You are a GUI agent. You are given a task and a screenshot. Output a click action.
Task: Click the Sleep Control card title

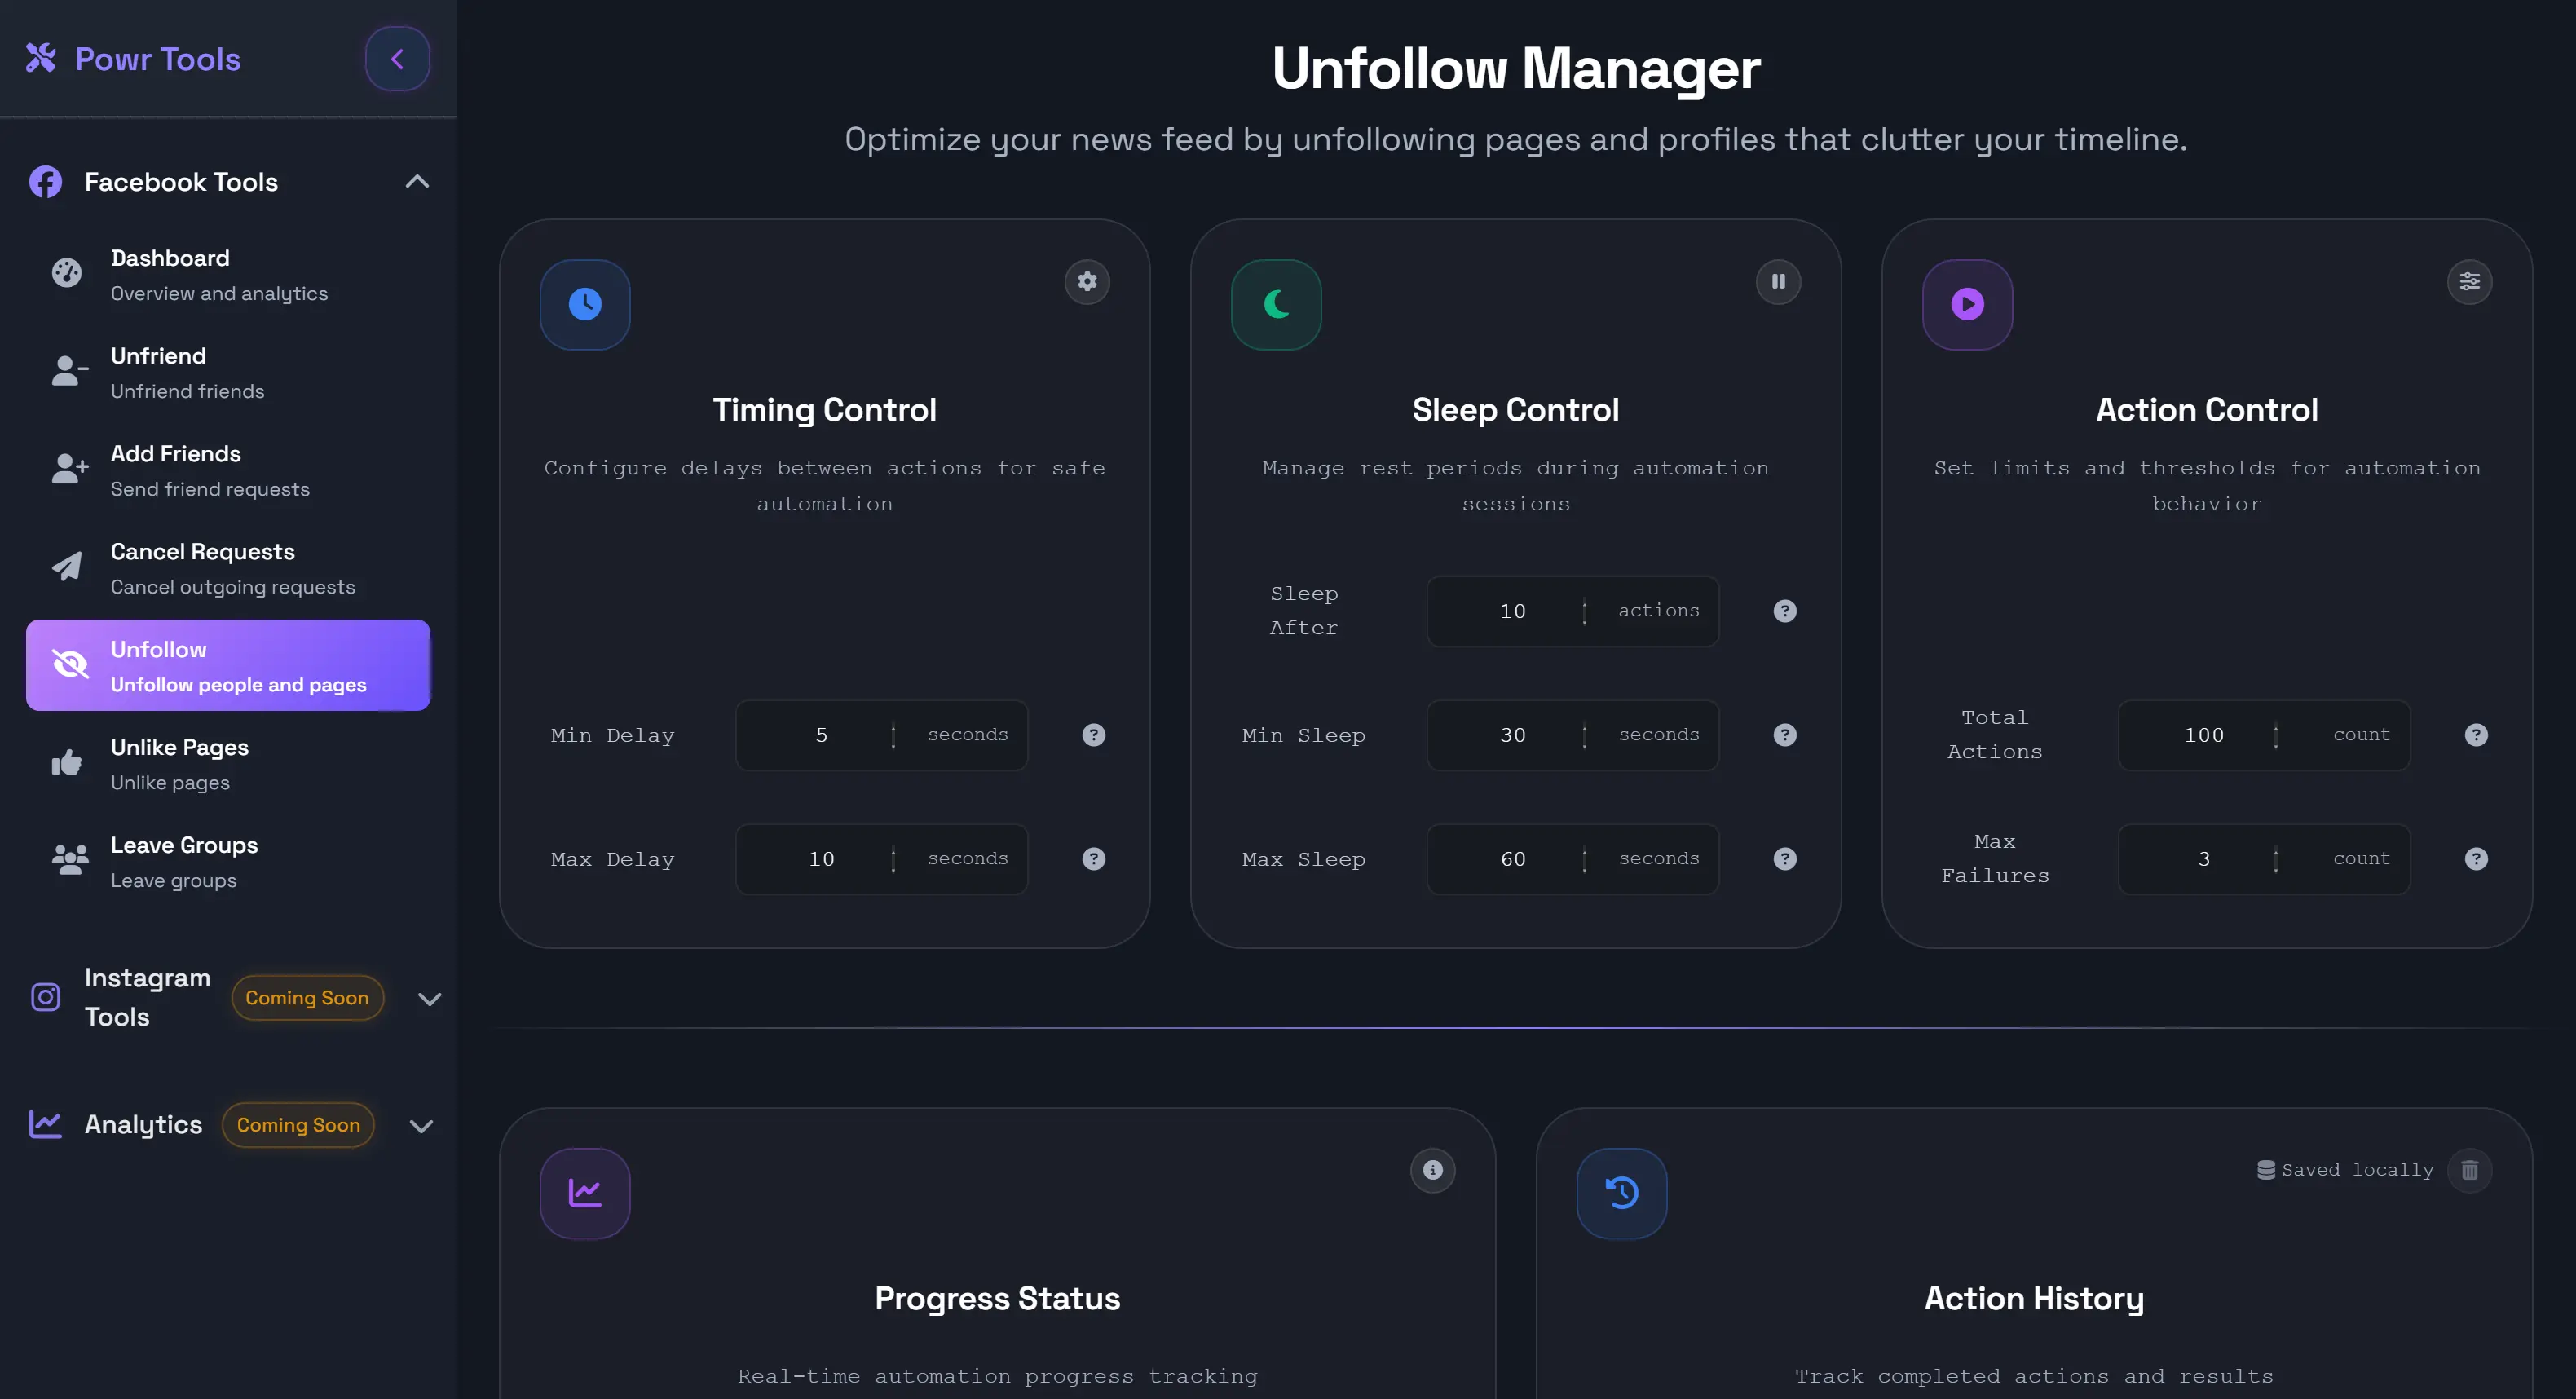1516,410
